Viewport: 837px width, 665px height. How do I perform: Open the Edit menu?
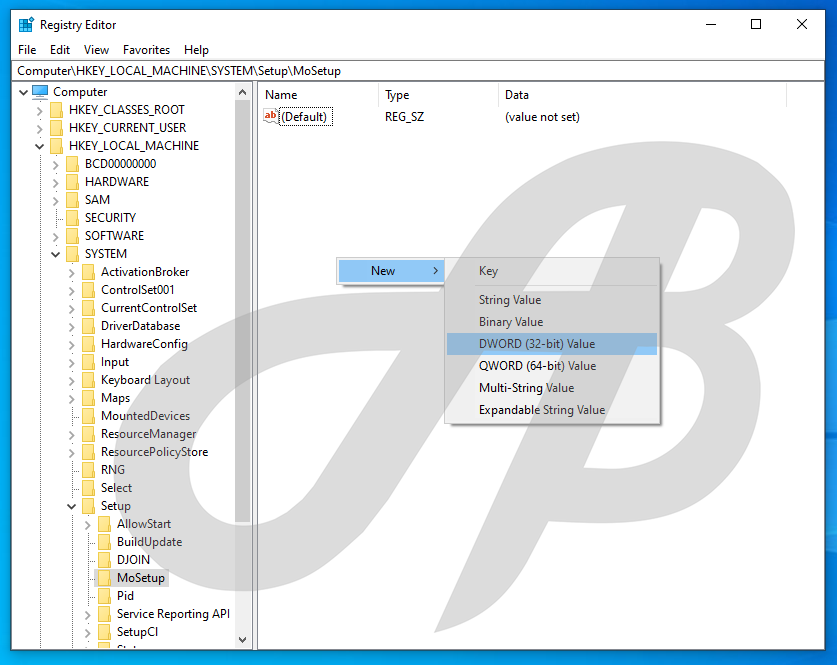click(60, 50)
